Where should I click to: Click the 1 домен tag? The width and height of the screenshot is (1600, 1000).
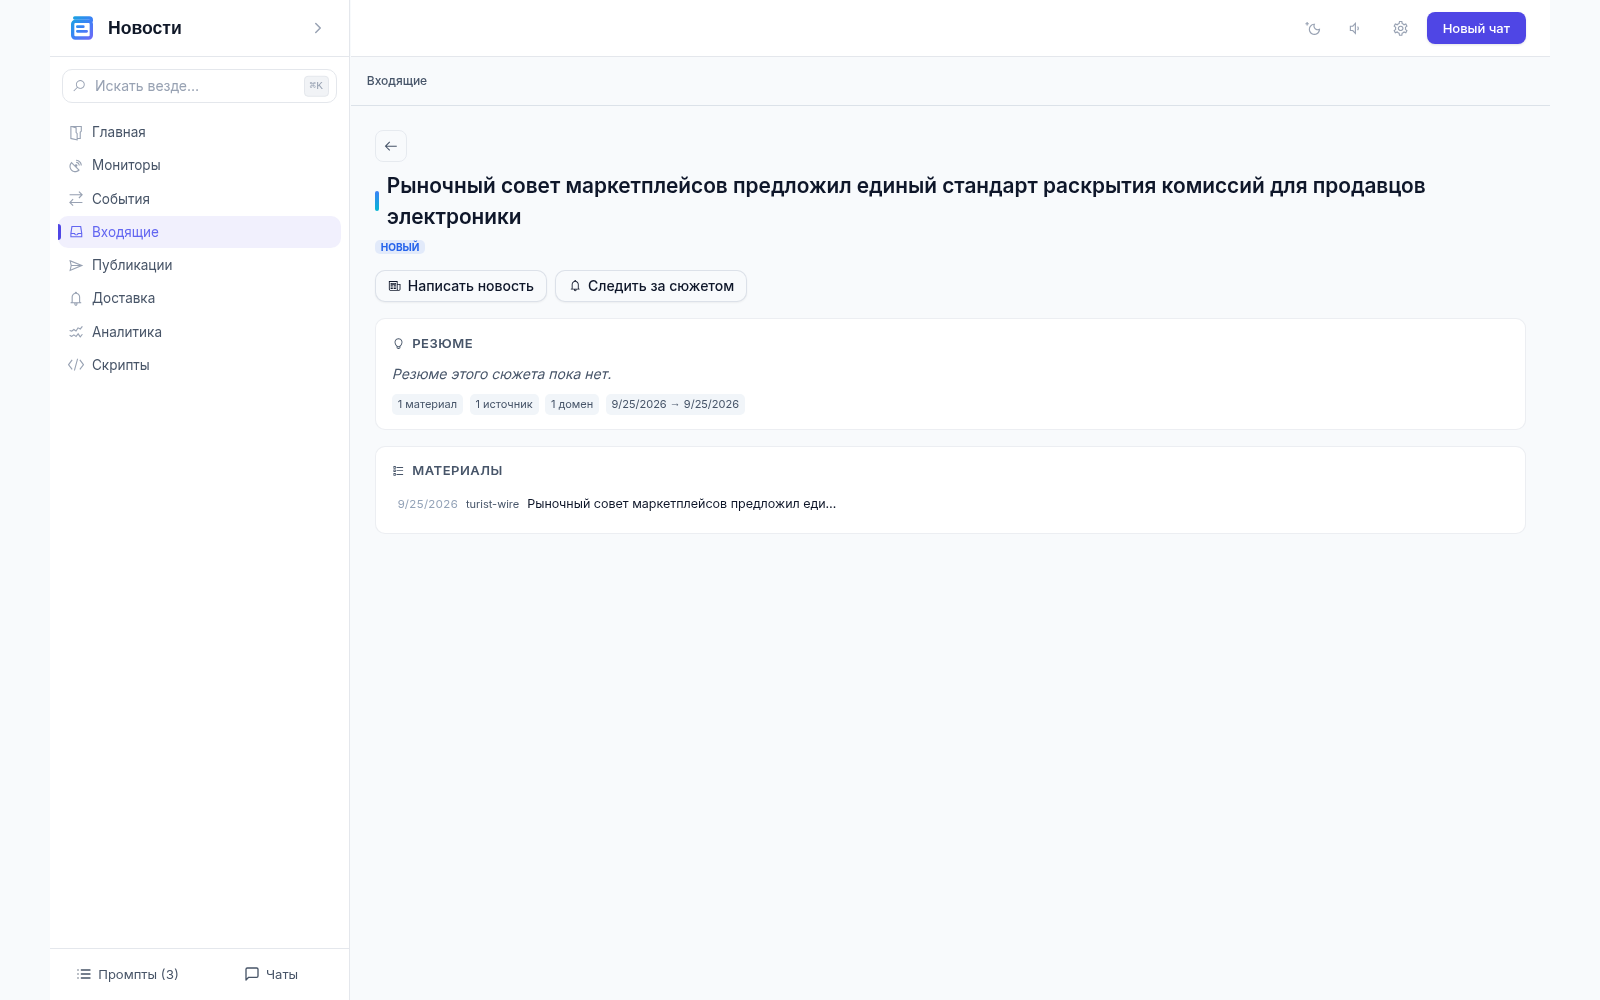[572, 404]
